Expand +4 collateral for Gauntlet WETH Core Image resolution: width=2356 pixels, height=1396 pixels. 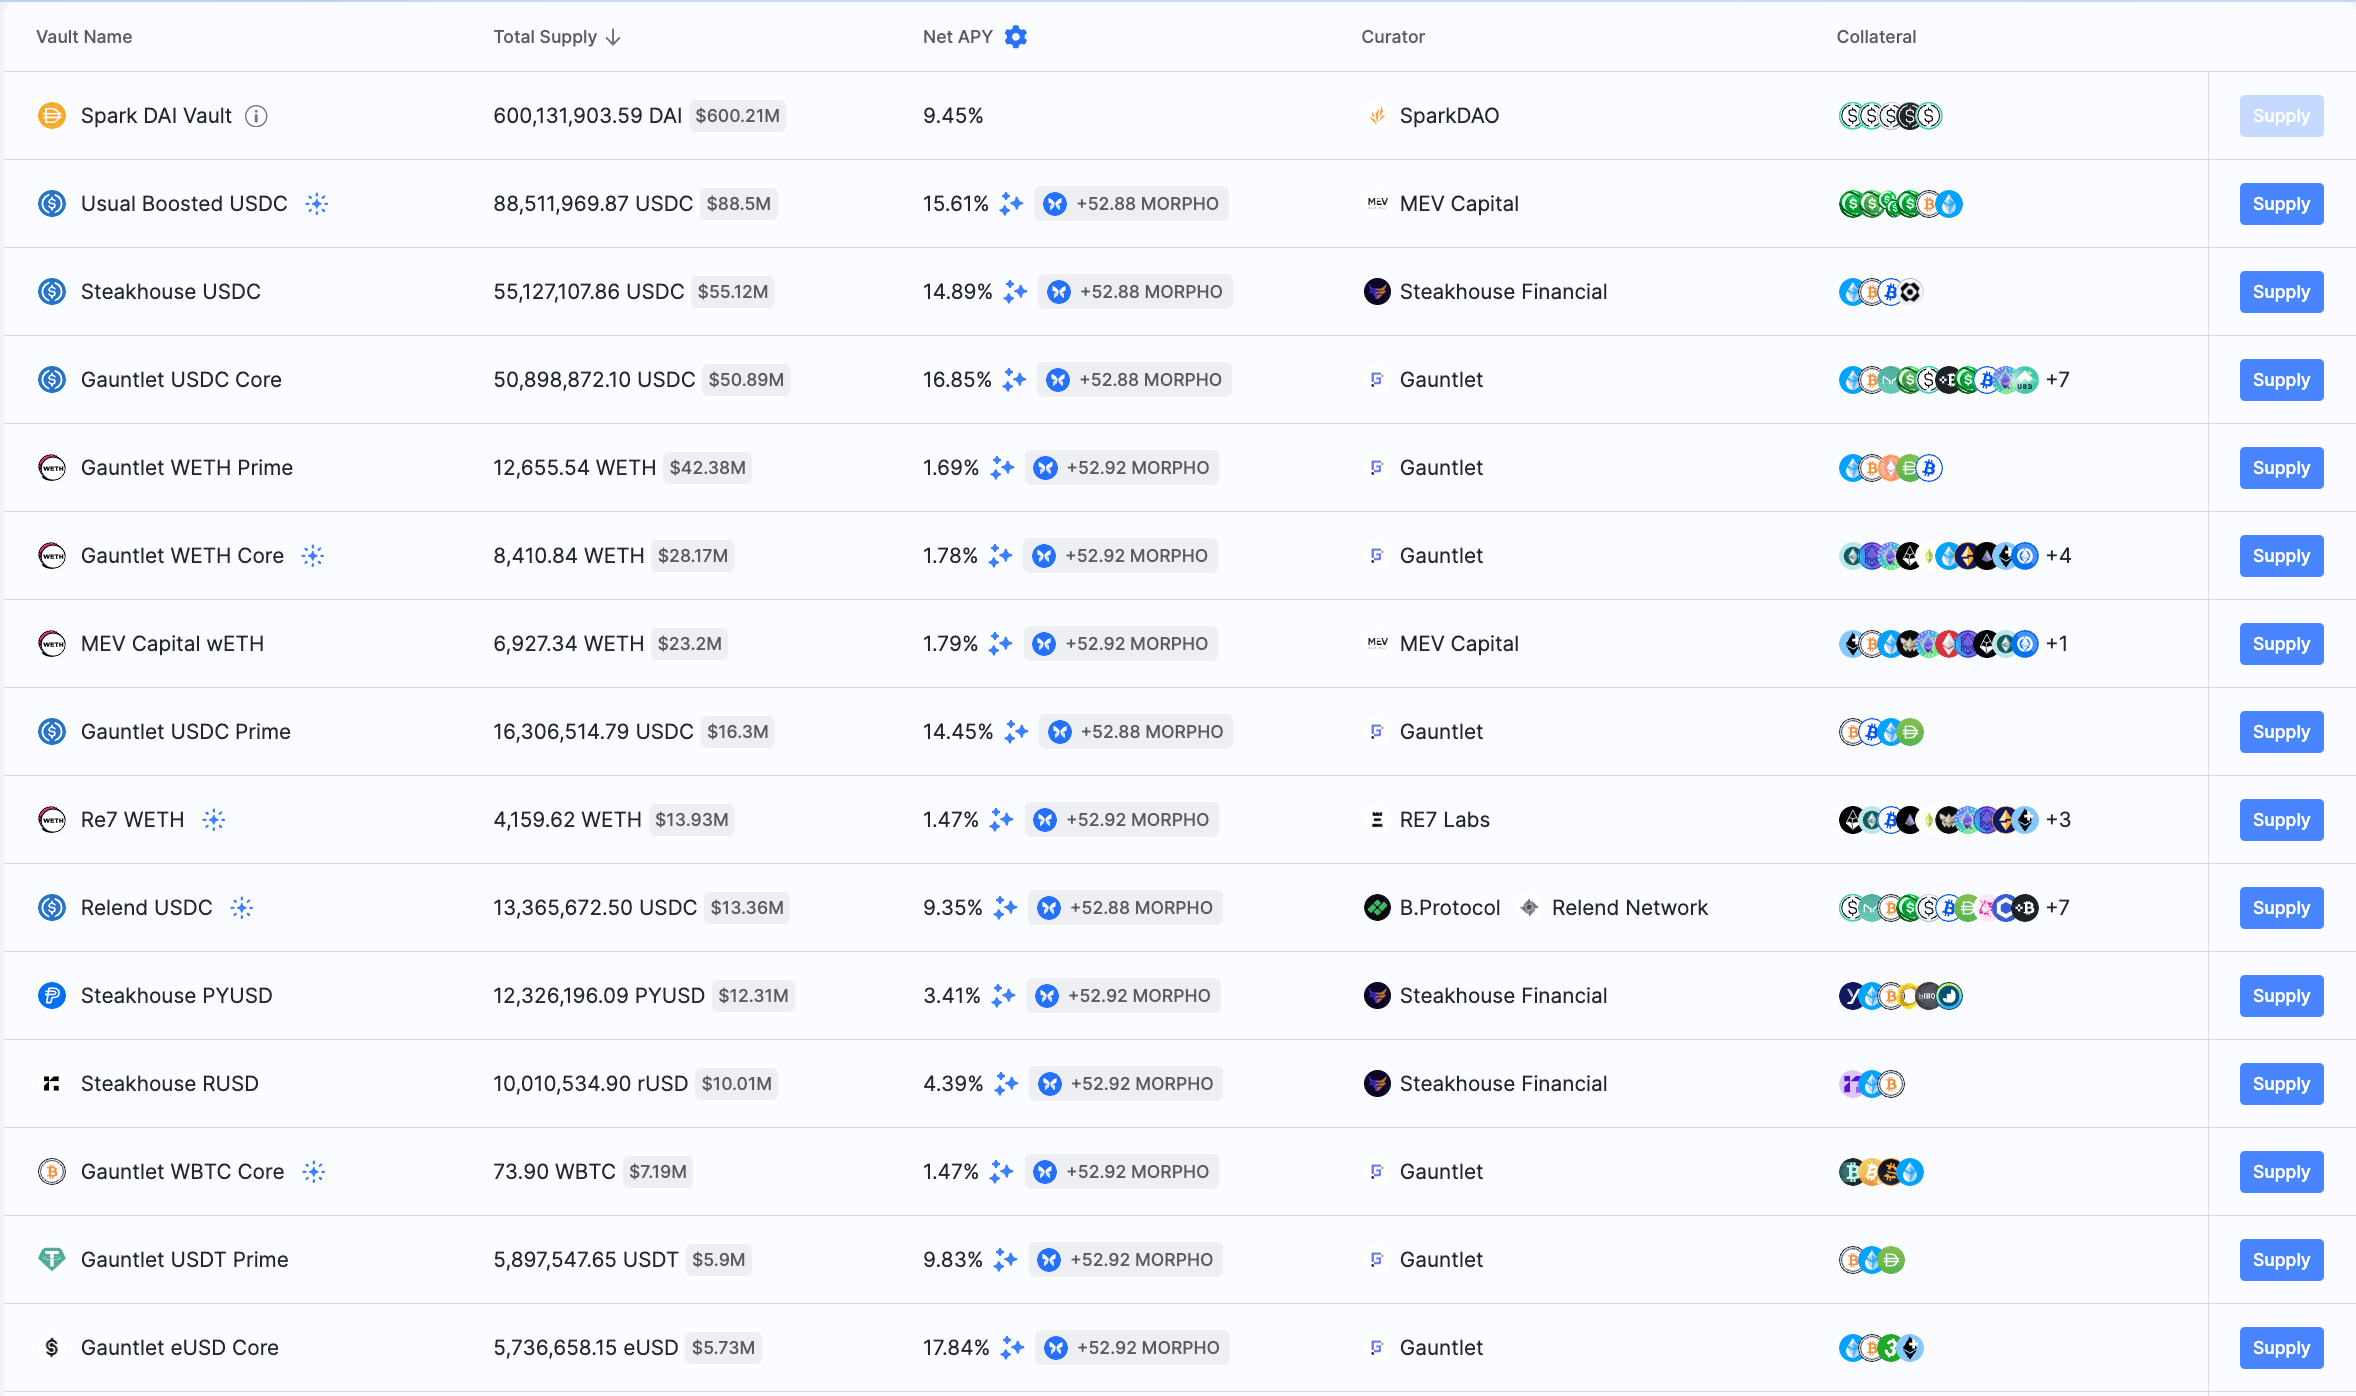(x=2058, y=556)
